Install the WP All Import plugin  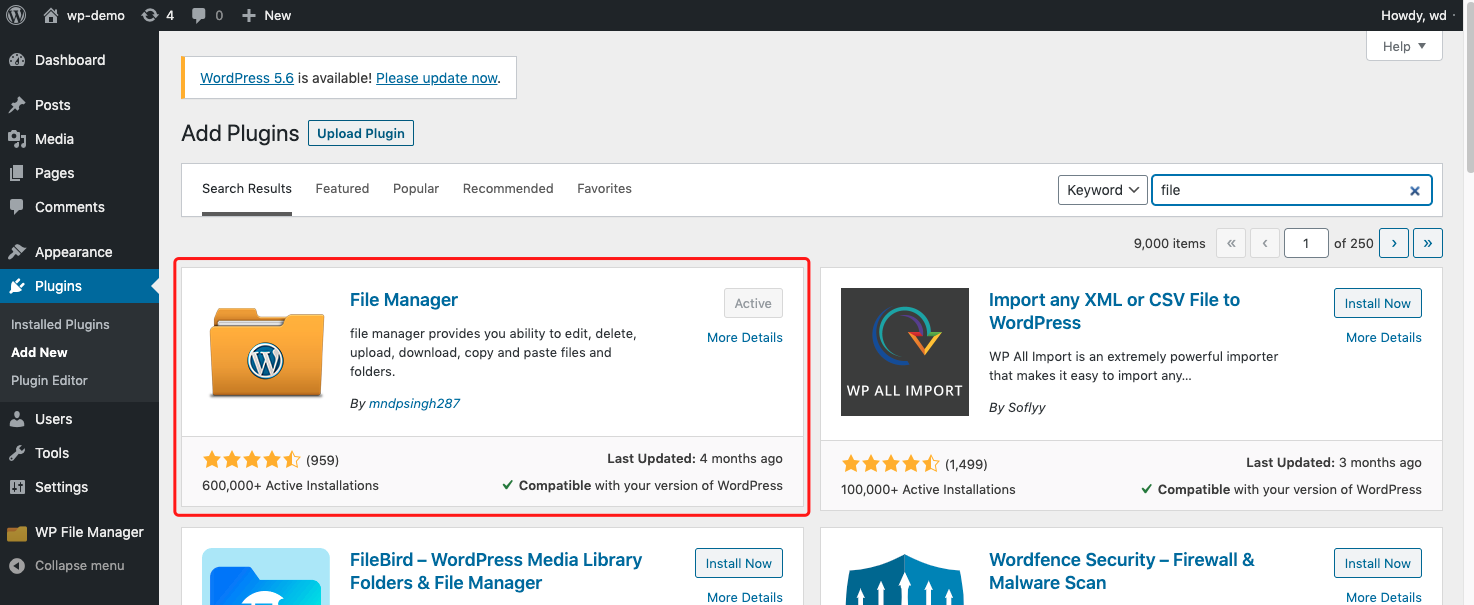tap(1377, 303)
